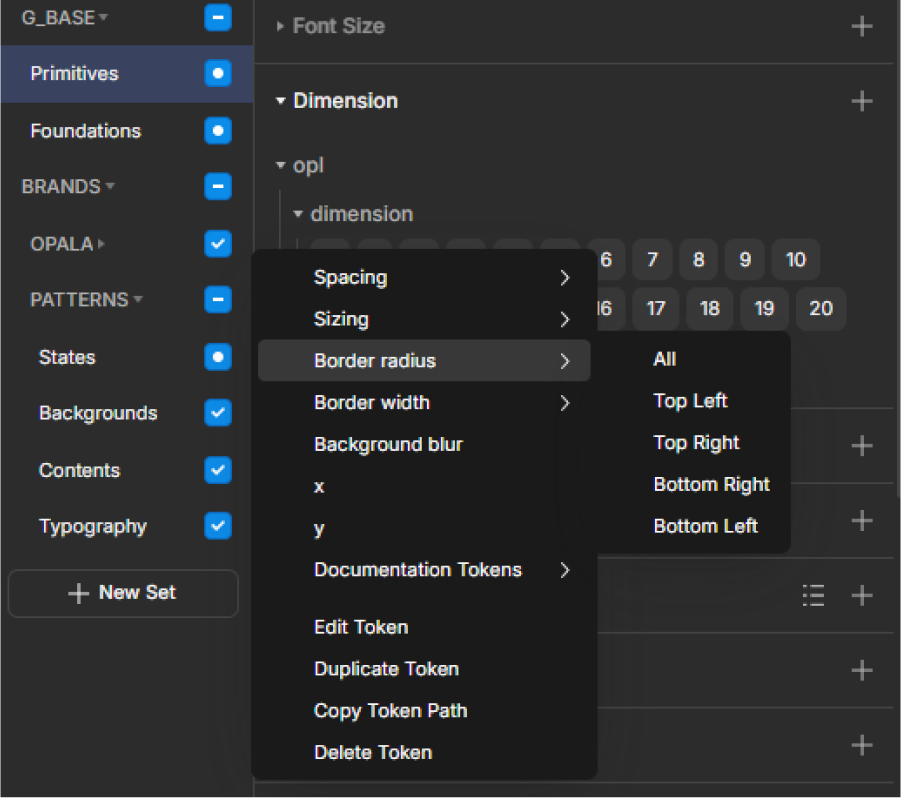This screenshot has width=901, height=798.
Task: Toggle the G_BASE set indeterminate checkbox
Action: pyautogui.click(x=217, y=17)
